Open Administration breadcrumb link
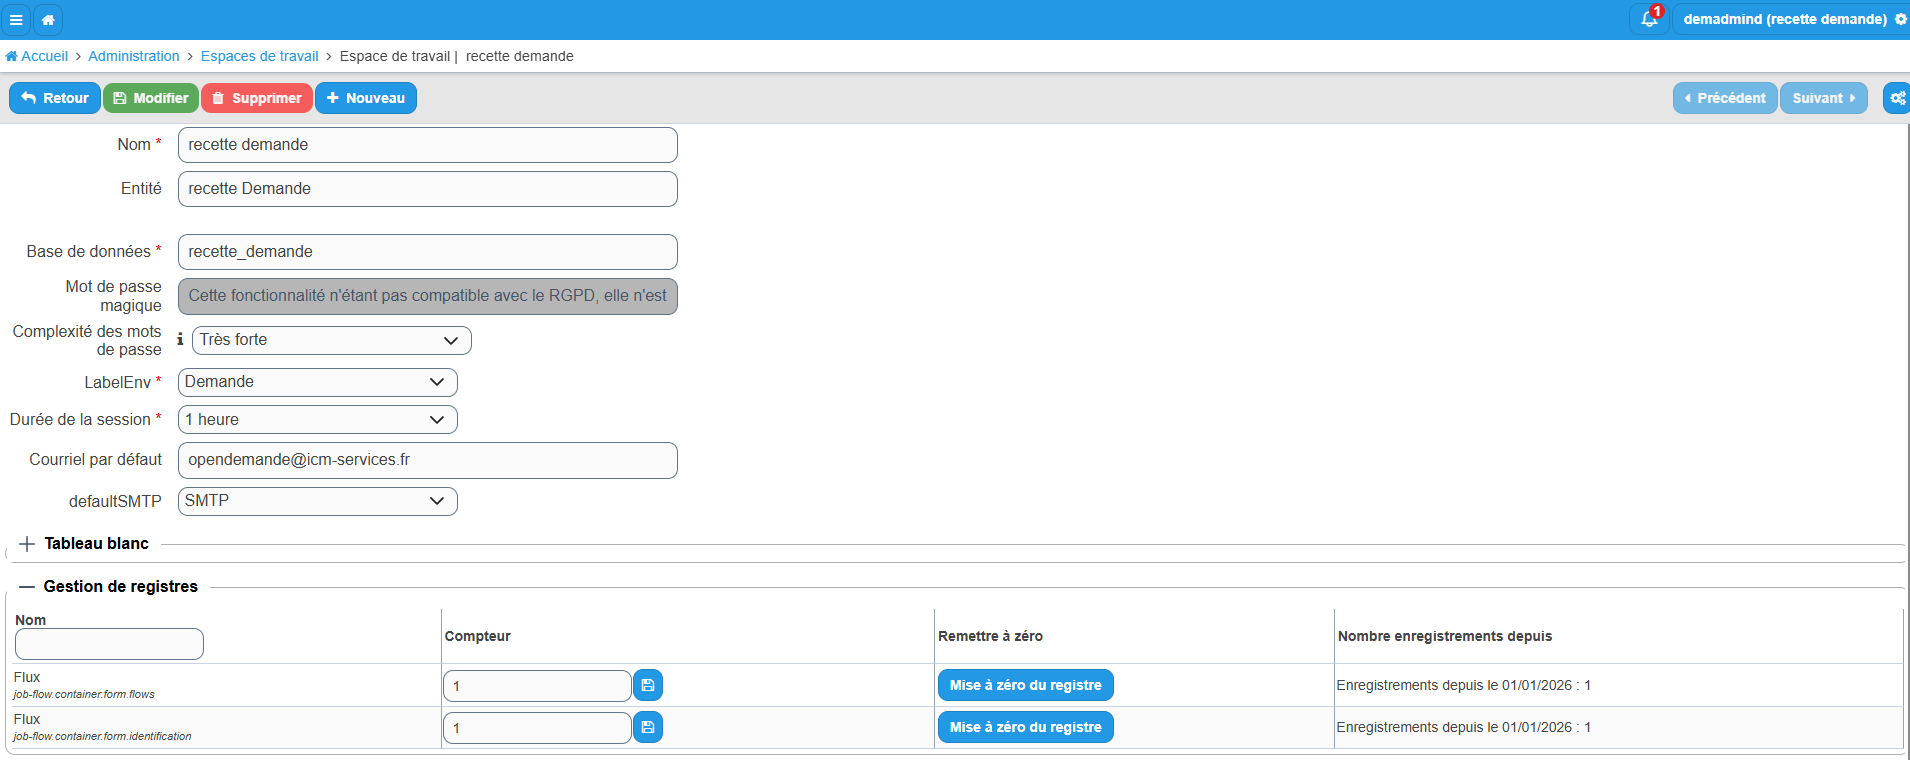Image resolution: width=1910 pixels, height=760 pixels. pyautogui.click(x=134, y=56)
